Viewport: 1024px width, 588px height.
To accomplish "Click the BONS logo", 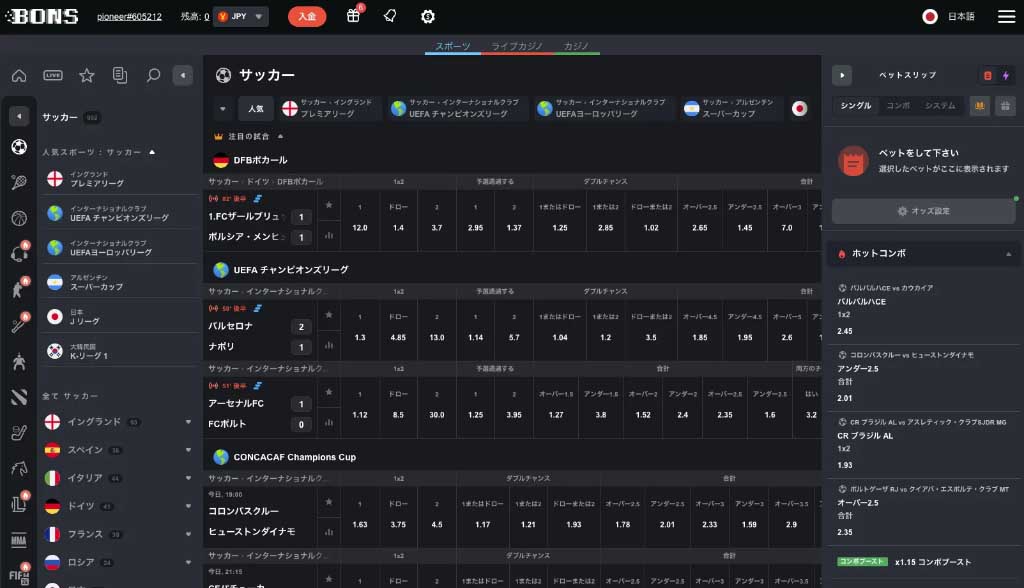I will (42, 16).
